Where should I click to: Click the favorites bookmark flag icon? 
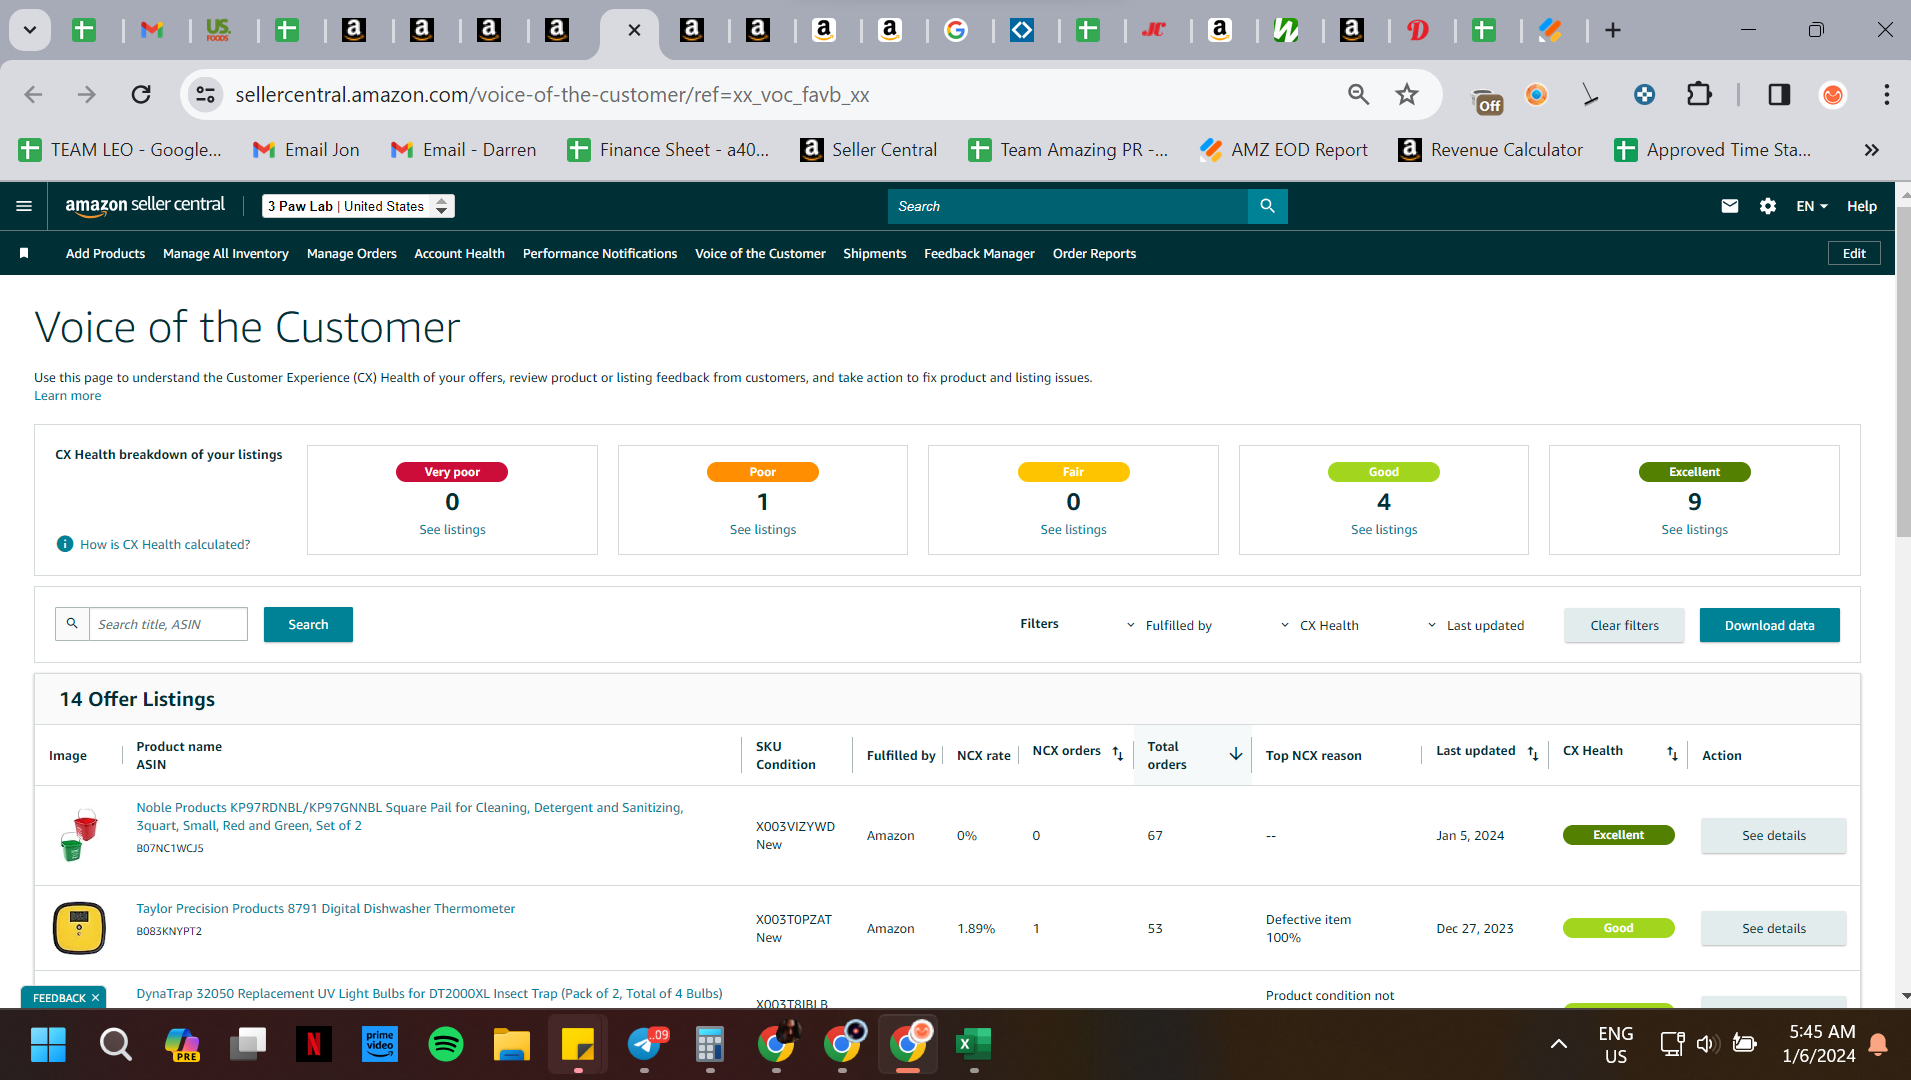[x=24, y=254]
